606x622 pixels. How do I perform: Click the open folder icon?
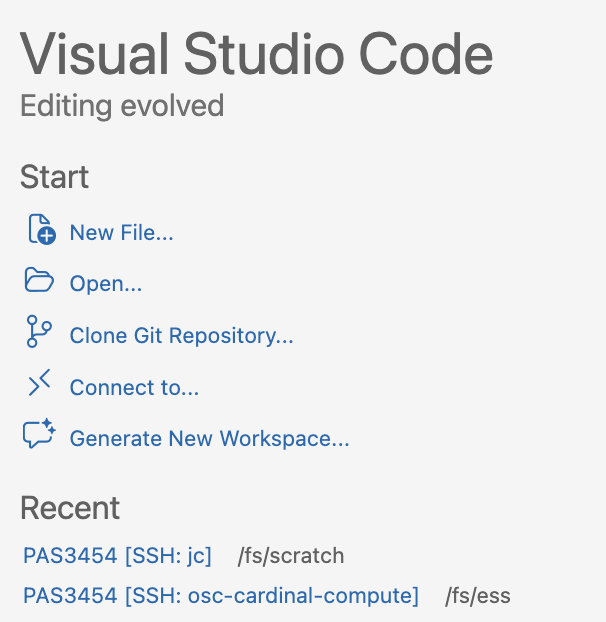(x=39, y=280)
